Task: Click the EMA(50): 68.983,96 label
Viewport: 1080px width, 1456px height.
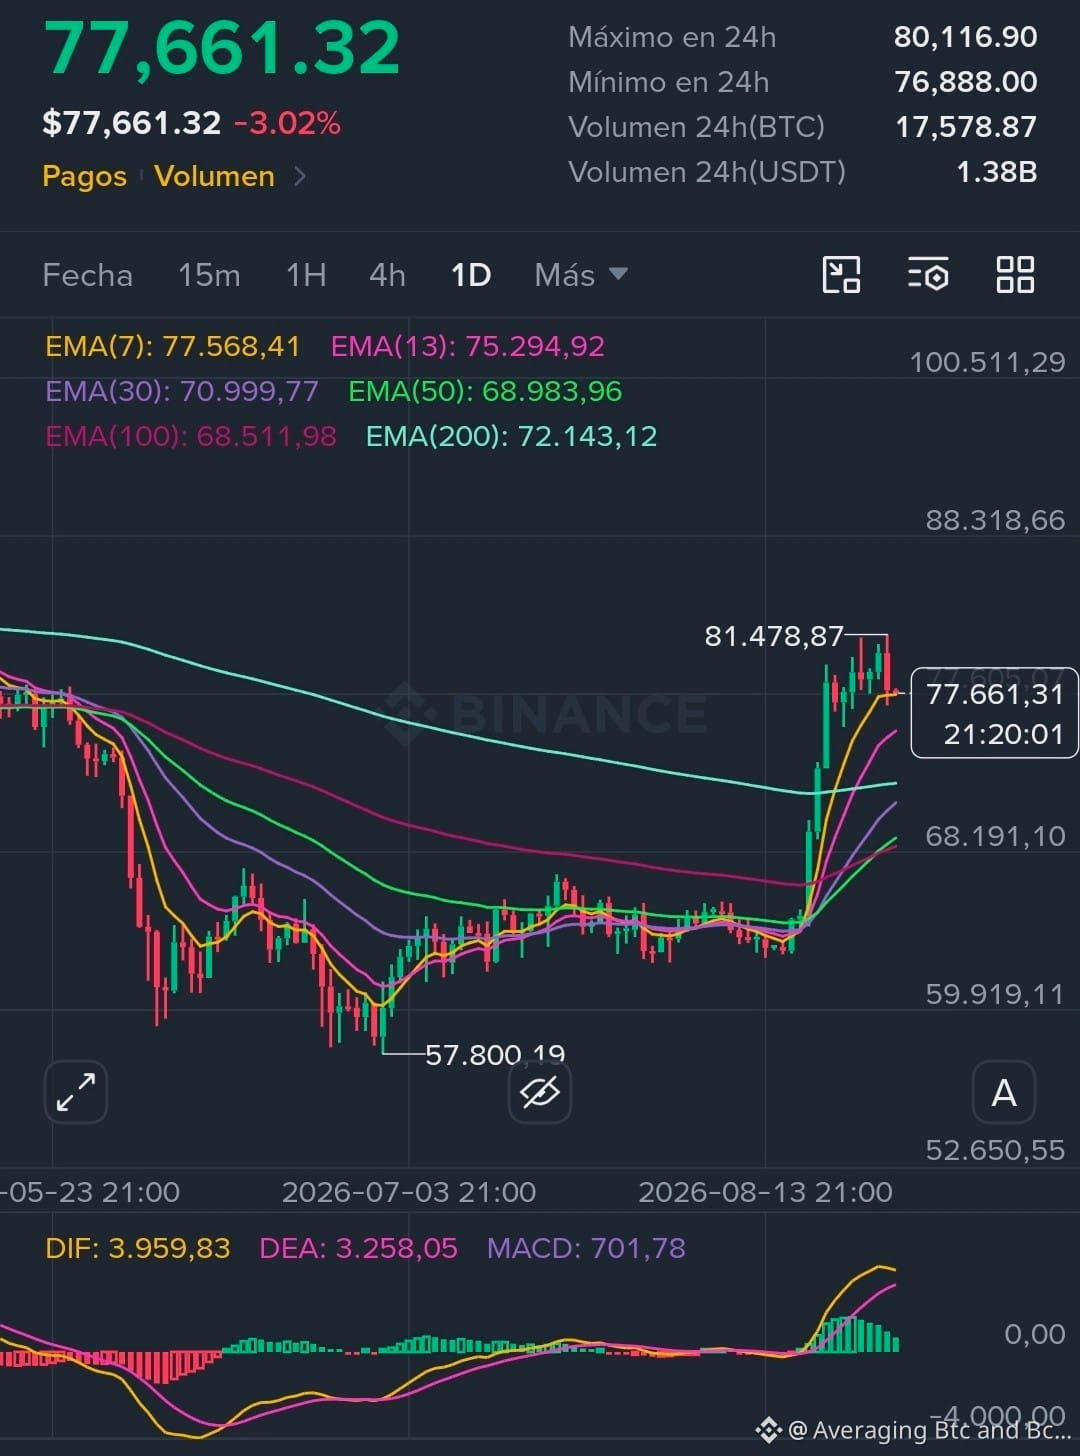Action: tap(485, 391)
